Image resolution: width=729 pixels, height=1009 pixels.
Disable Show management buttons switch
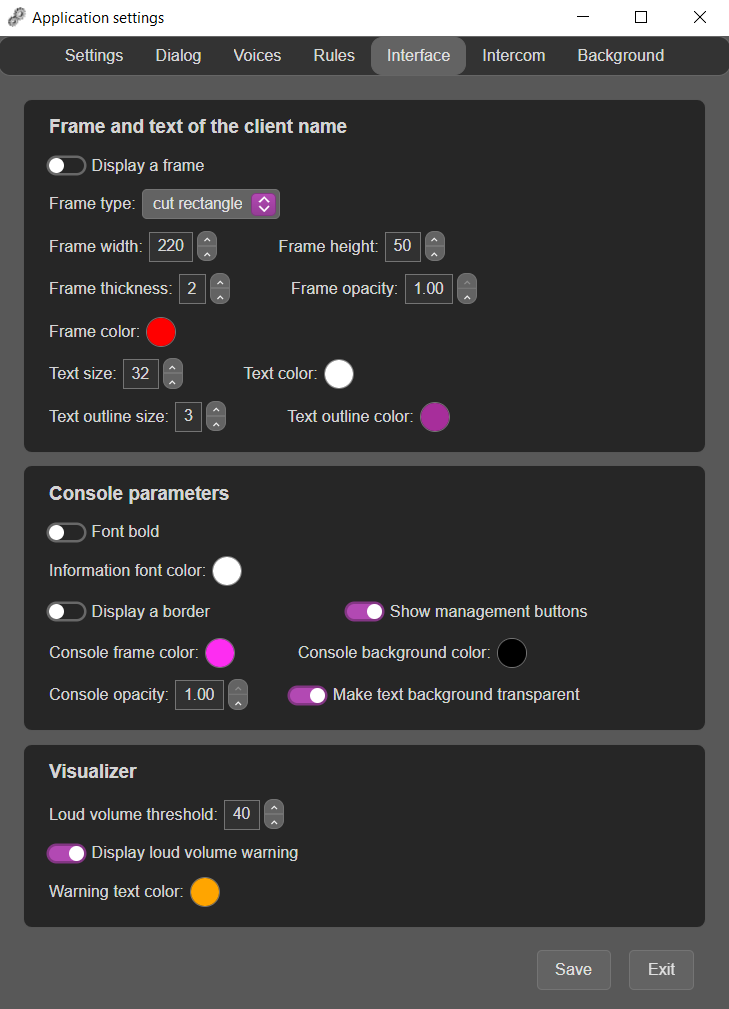364,611
